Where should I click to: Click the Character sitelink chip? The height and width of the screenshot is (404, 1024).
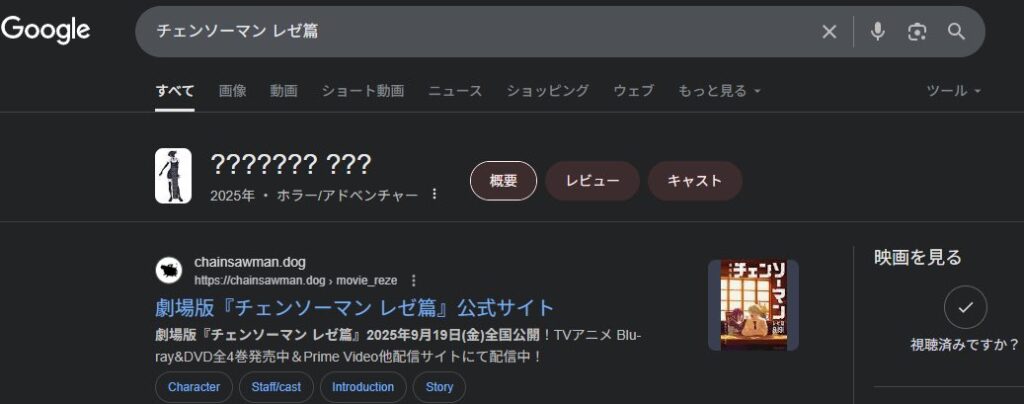click(x=194, y=387)
